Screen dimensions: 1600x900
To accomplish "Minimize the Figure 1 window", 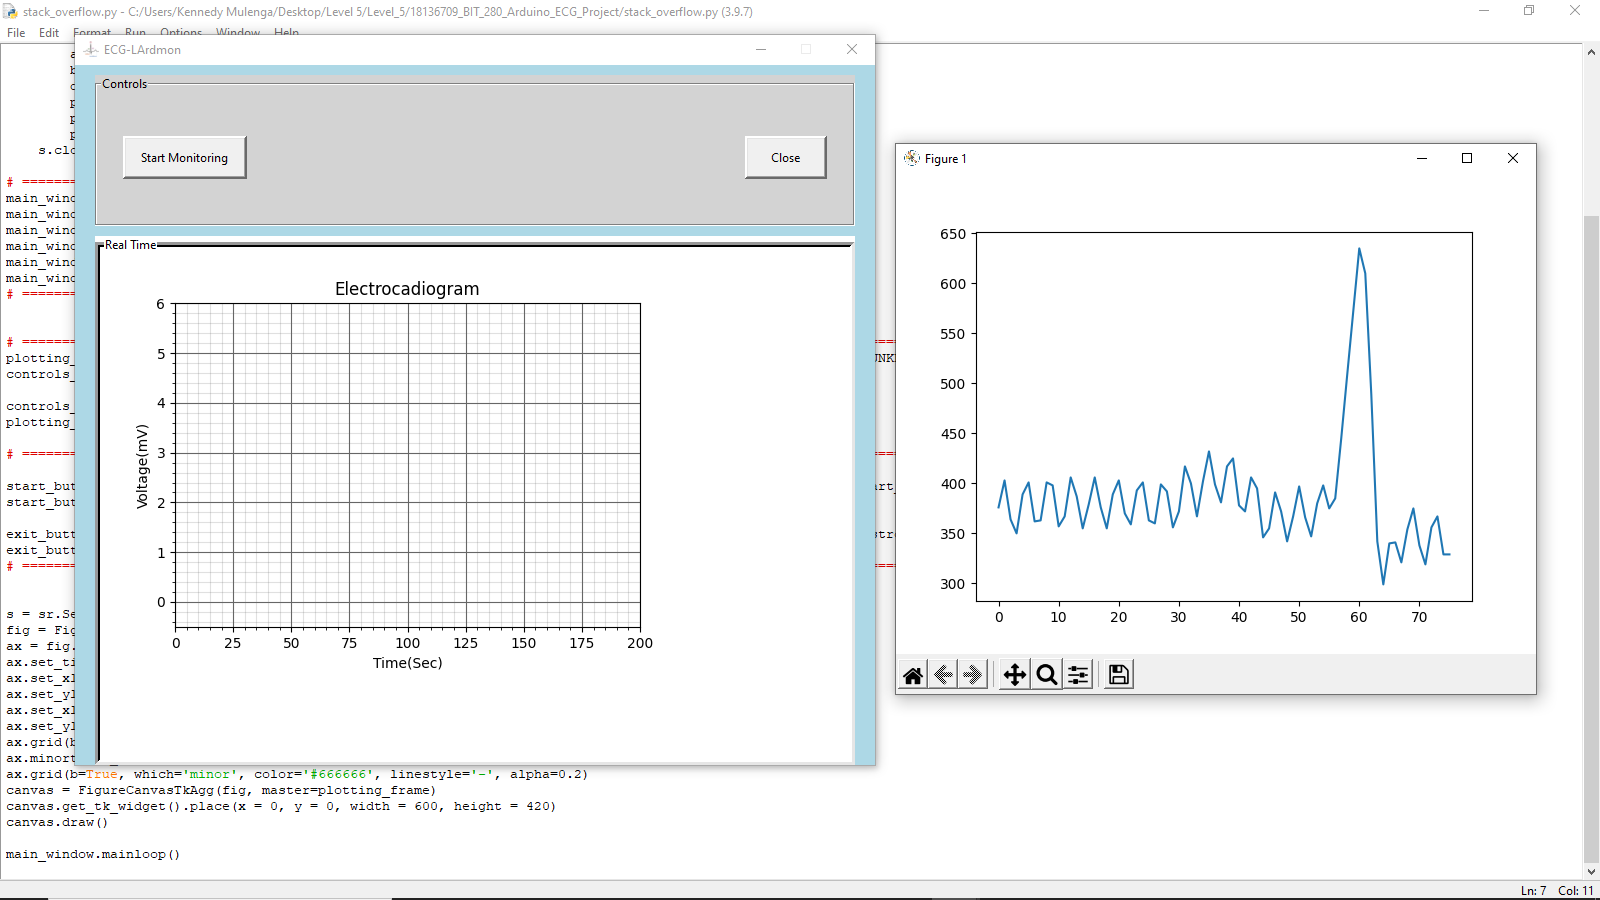I will point(1422,158).
